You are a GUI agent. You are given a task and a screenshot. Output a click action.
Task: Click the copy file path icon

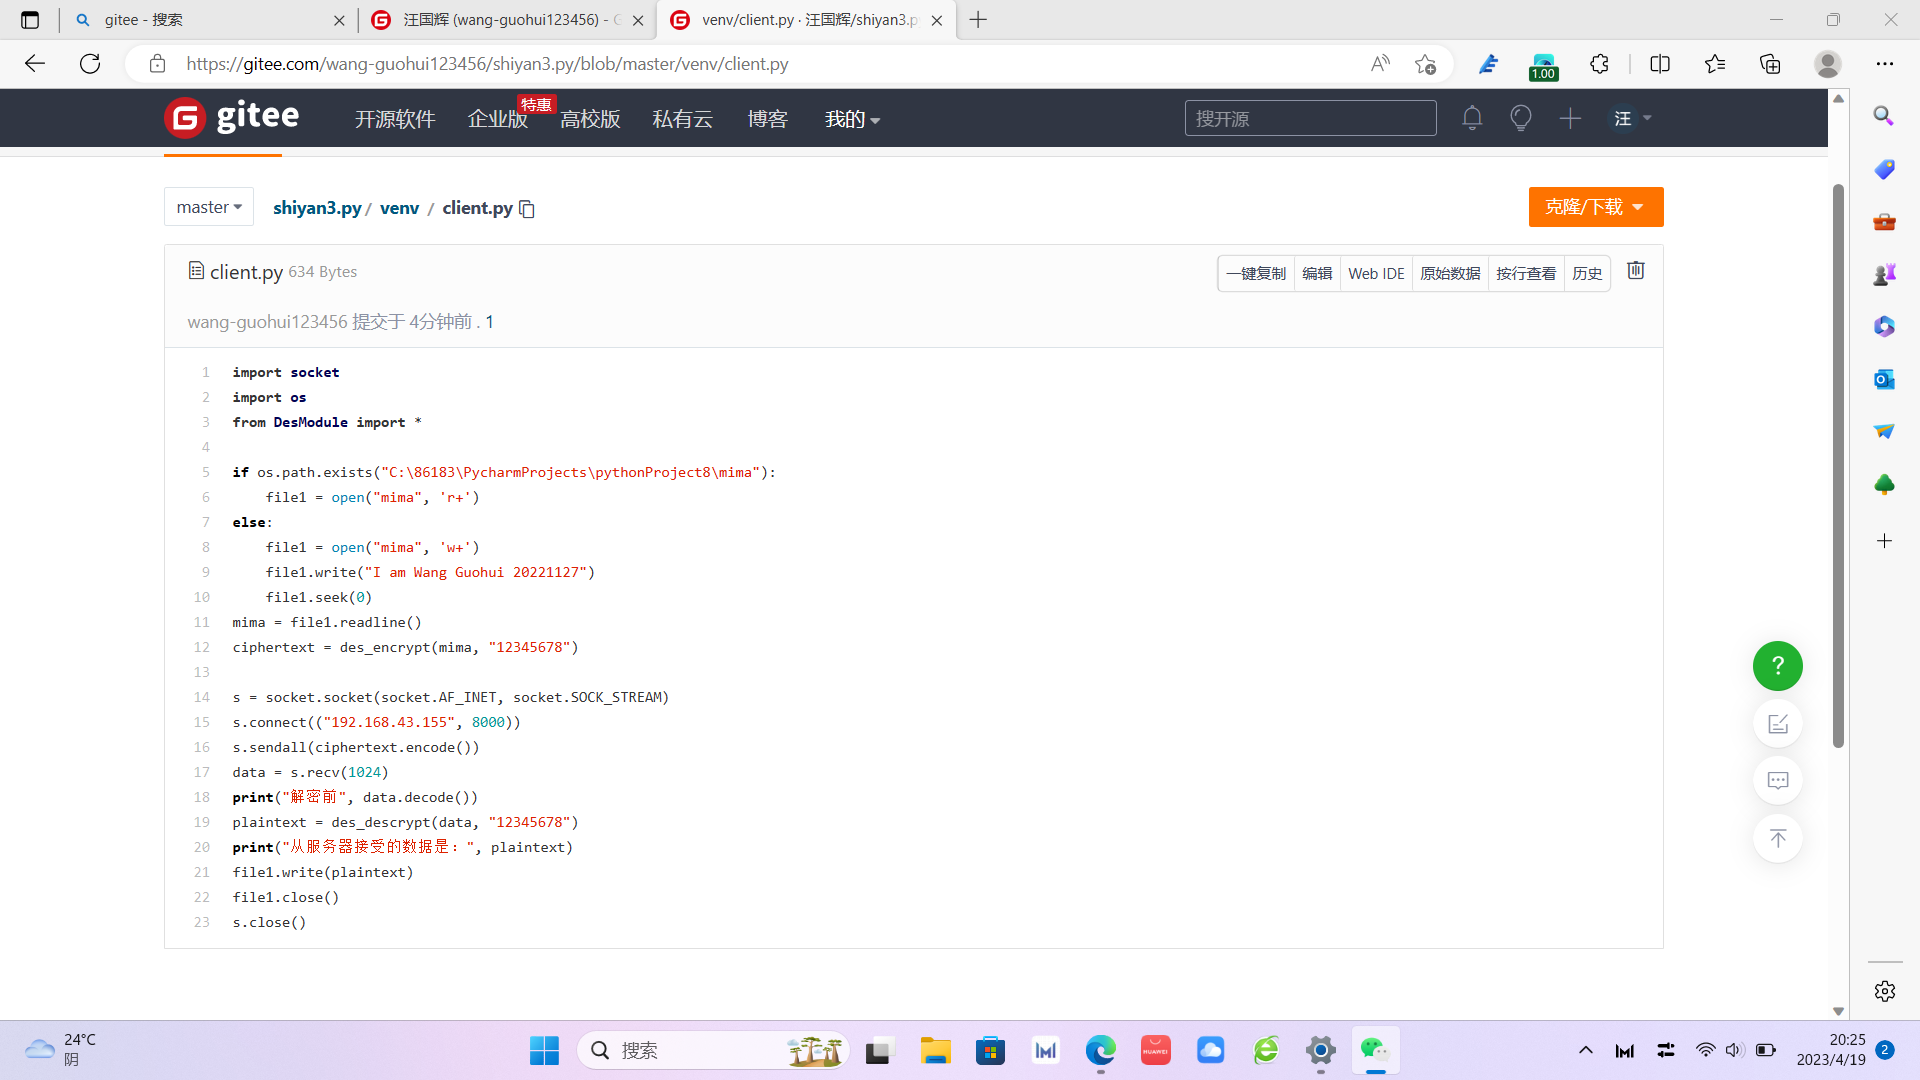click(527, 209)
